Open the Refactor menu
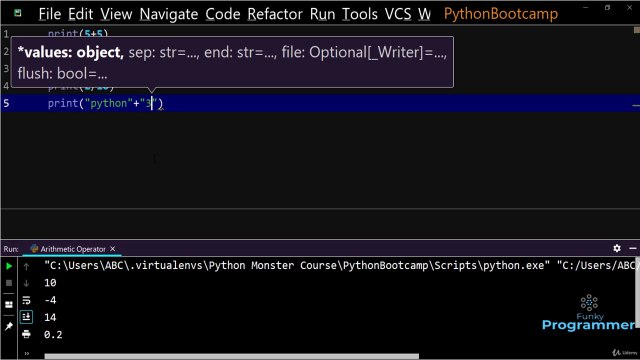The image size is (640, 360). [x=275, y=14]
